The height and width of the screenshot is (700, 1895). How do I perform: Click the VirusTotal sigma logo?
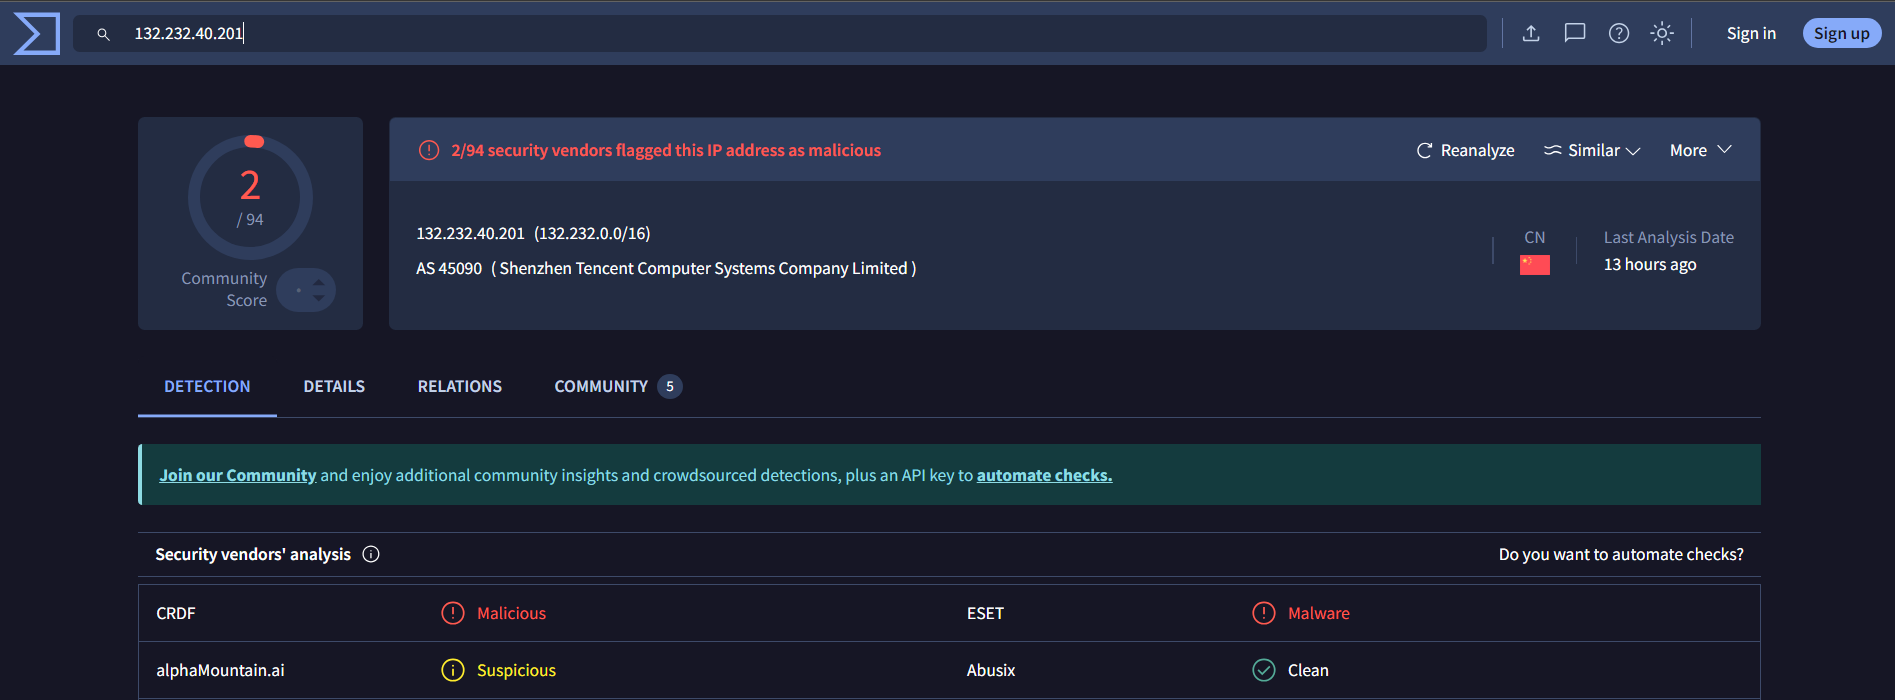36,33
